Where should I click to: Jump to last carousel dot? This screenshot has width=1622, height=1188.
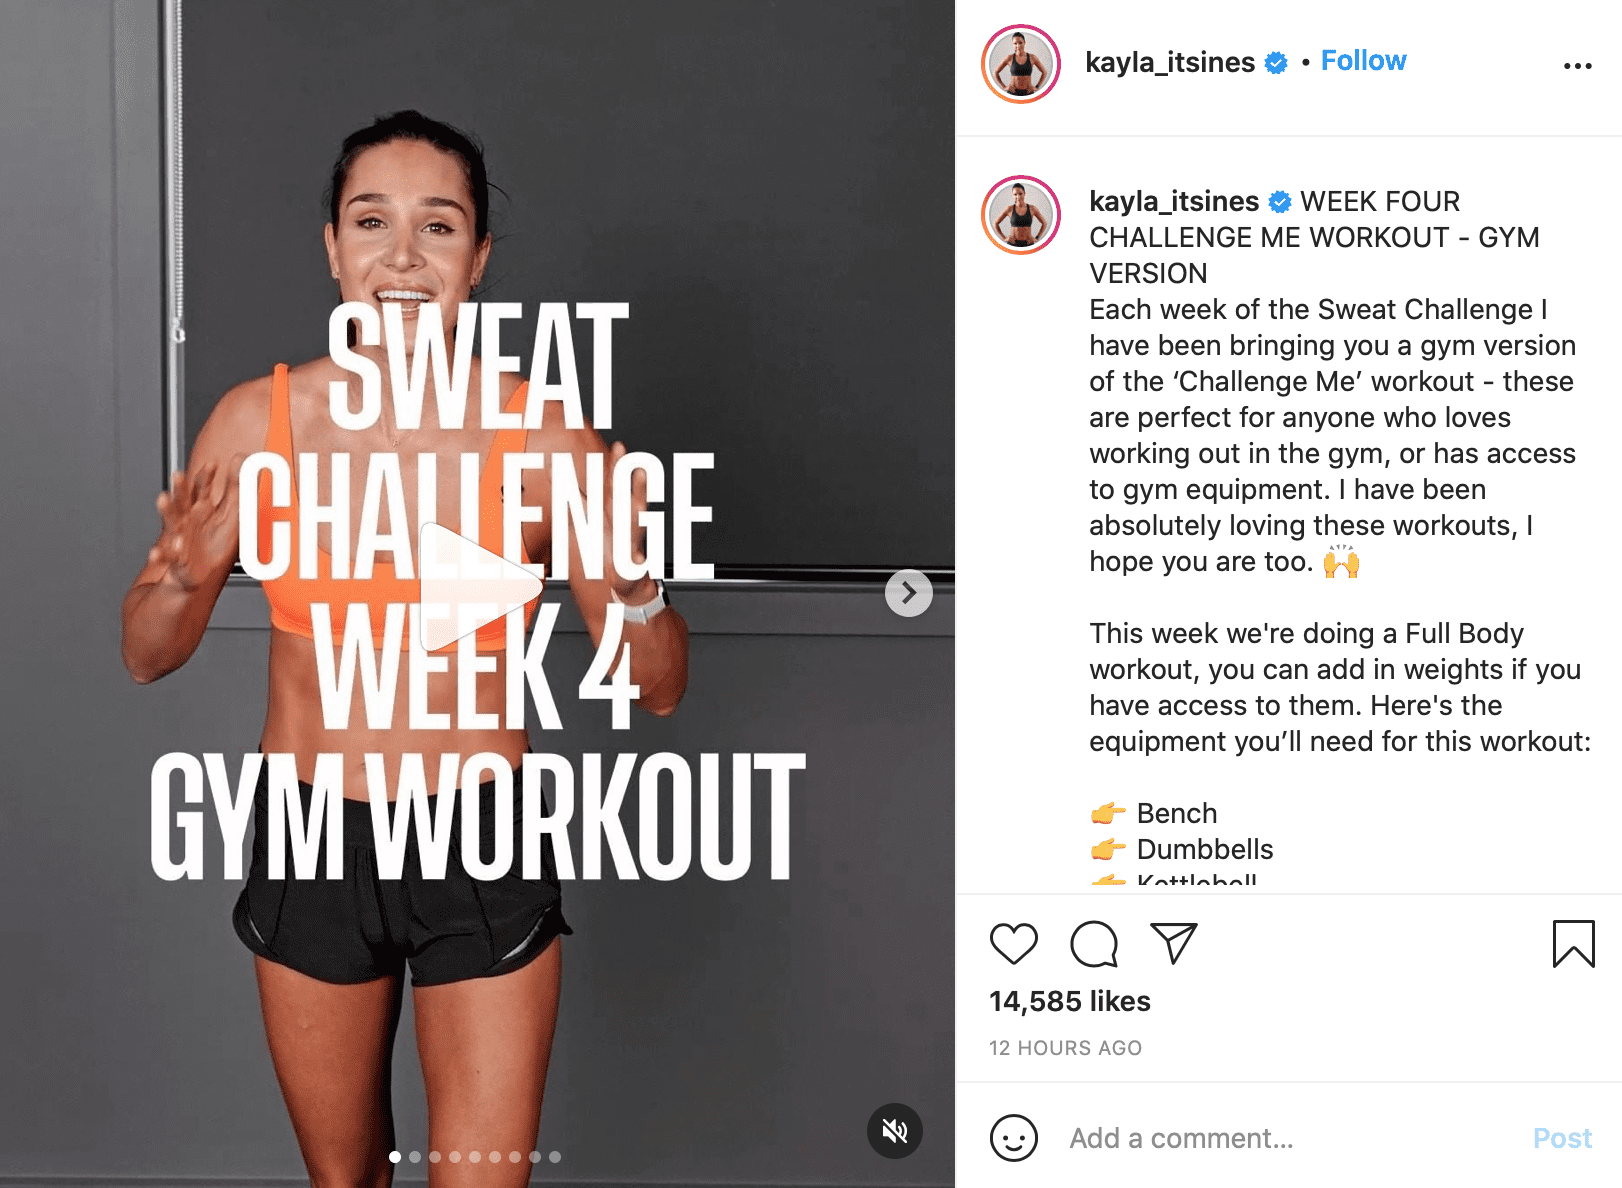pyautogui.click(x=555, y=1157)
